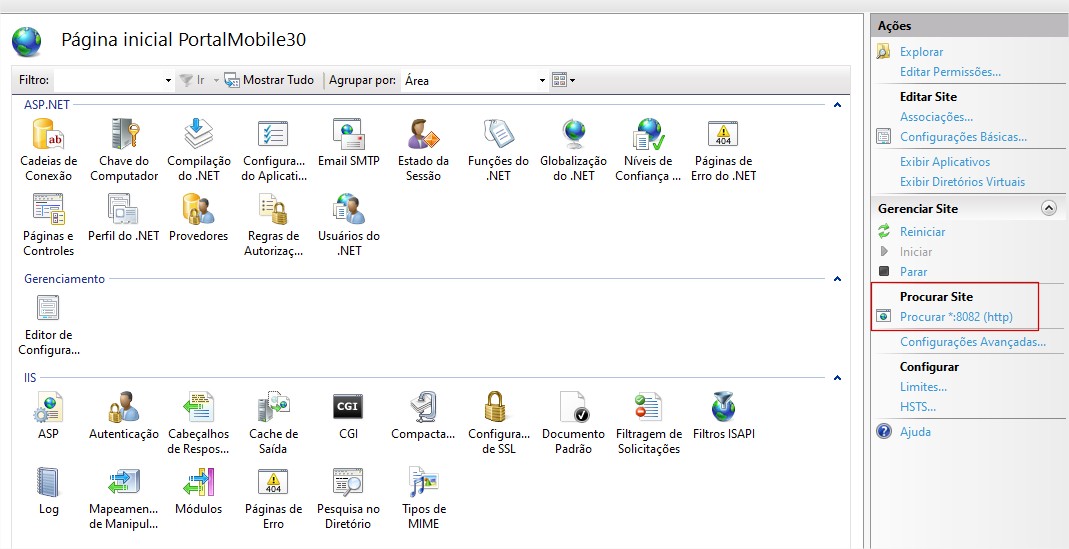The height and width of the screenshot is (549, 1069).
Task: Open Editar Permissões link
Action: click(950, 72)
